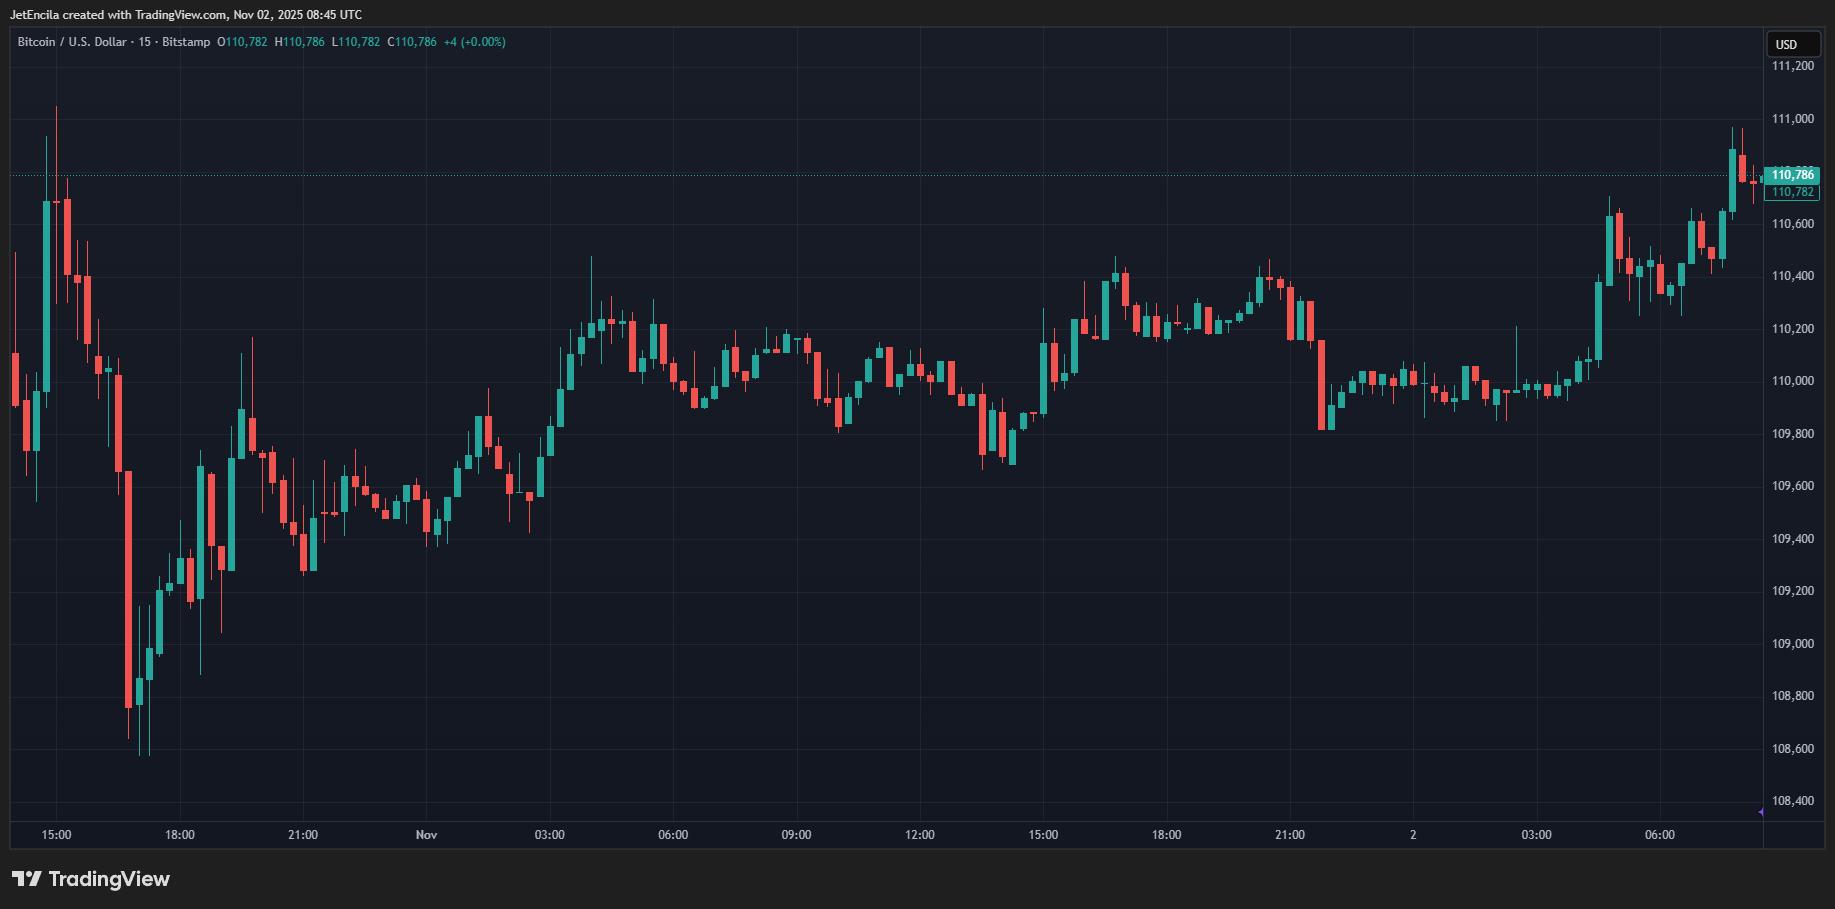Select the Nov date label on time axis

point(426,835)
